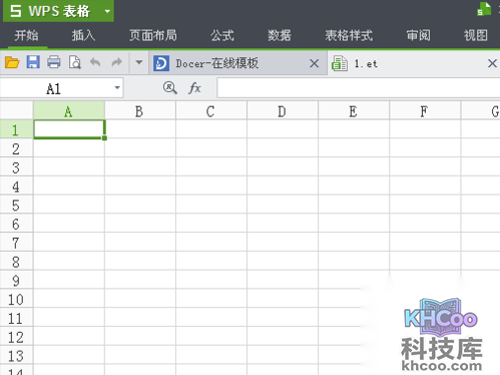The height and width of the screenshot is (375, 500).
Task: Open the 审阅 ribbon tab
Action: (418, 35)
